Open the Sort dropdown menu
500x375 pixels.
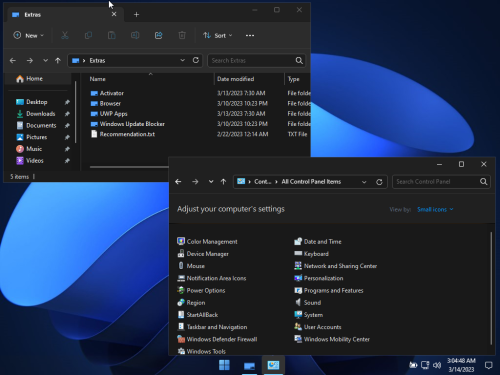pos(218,35)
